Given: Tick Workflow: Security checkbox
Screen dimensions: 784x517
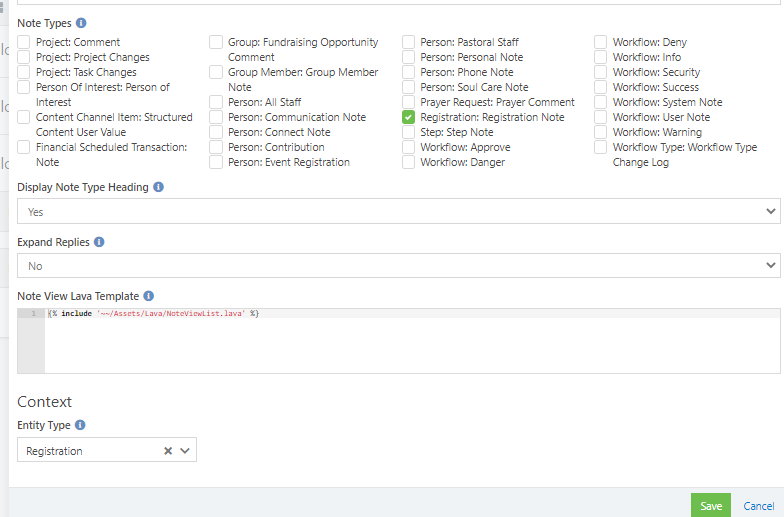Looking at the screenshot, I should pyautogui.click(x=600, y=72).
